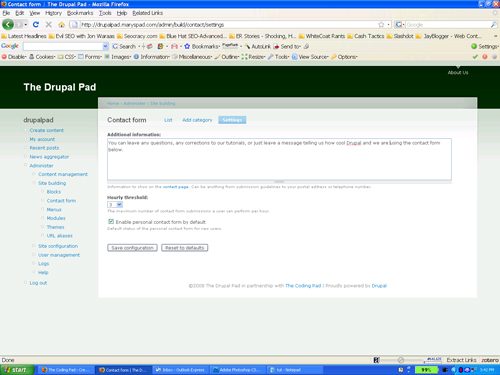Click View Source in developer toolbar
Image resolution: width=500 pixels, height=375 pixels.
pos(310,57)
